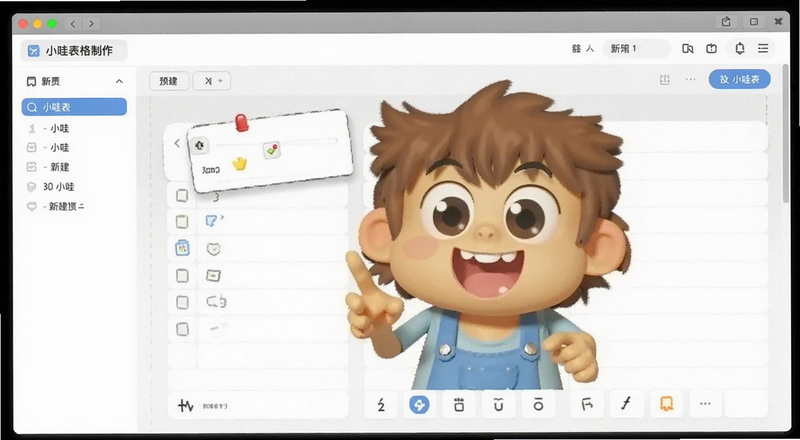Click the 预建 button
This screenshot has height=440, width=800.
point(169,81)
